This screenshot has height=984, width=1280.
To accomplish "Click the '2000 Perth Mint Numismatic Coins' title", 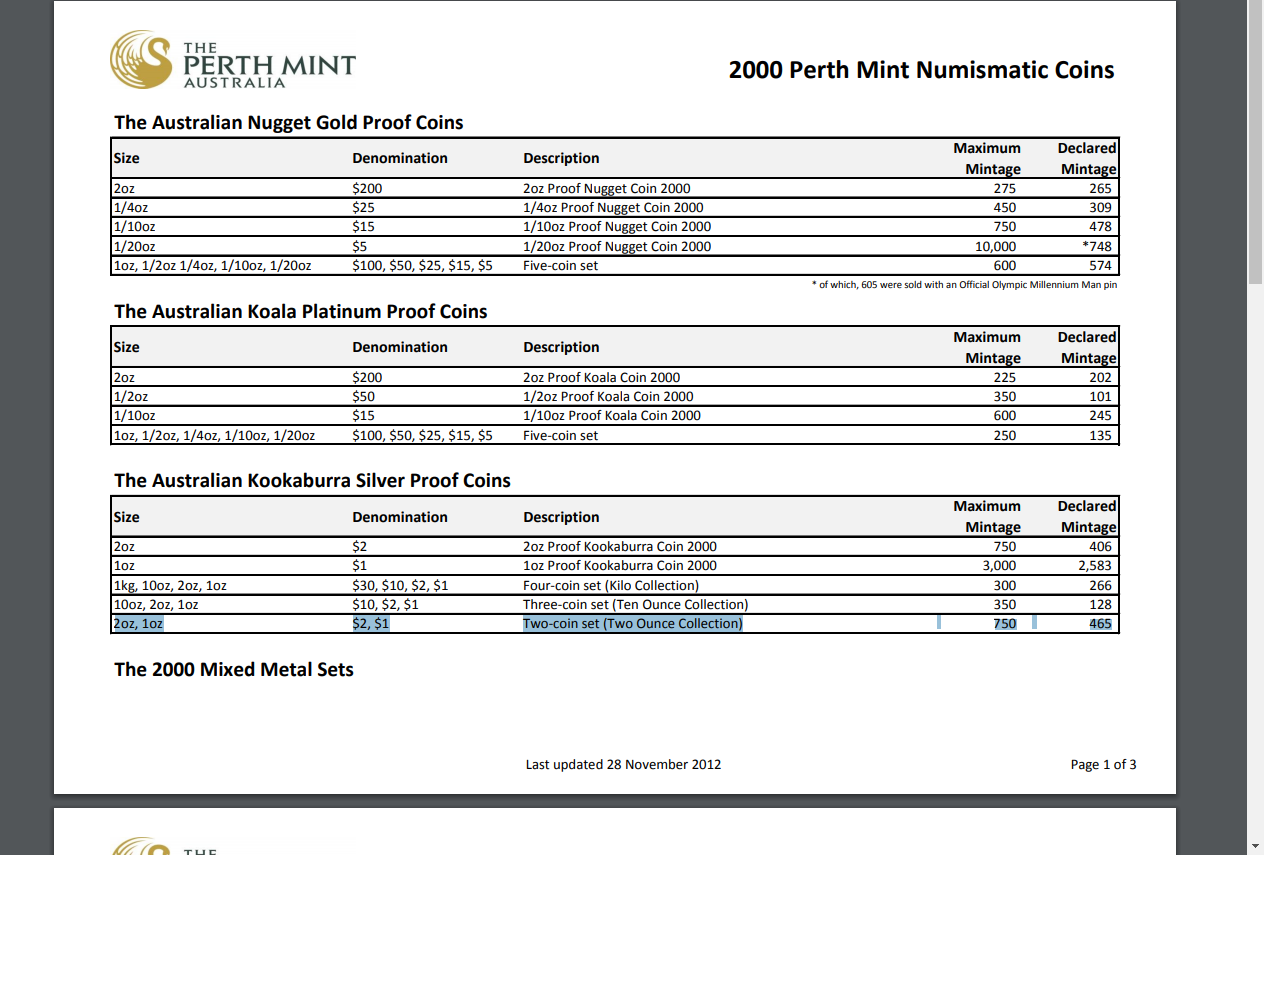I will tap(921, 70).
